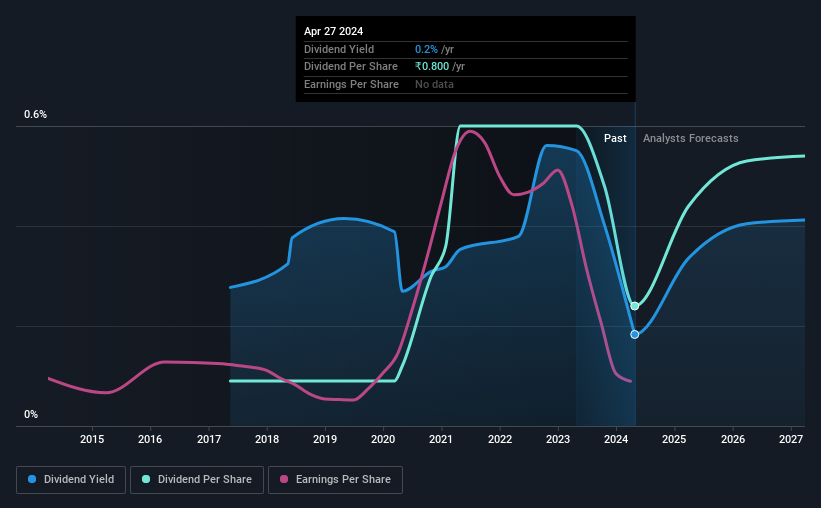821x508 pixels.
Task: Click the 'Analysts Forecasts' label
Action: click(x=691, y=138)
